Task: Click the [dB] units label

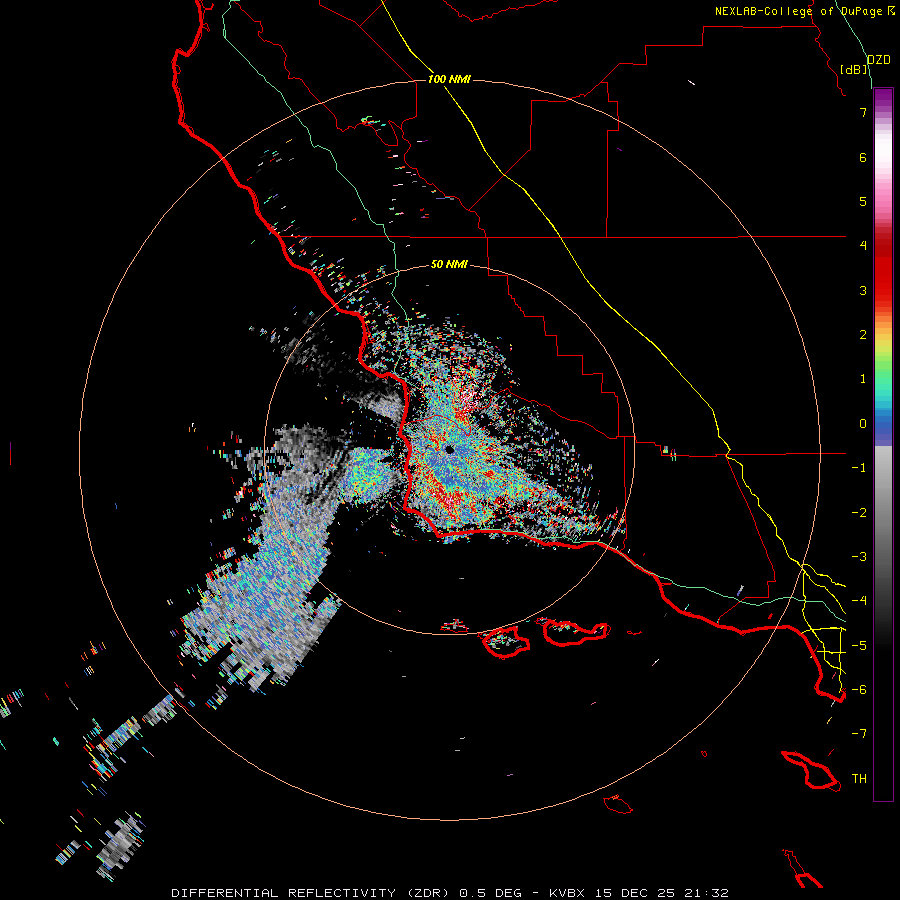Action: click(x=854, y=69)
